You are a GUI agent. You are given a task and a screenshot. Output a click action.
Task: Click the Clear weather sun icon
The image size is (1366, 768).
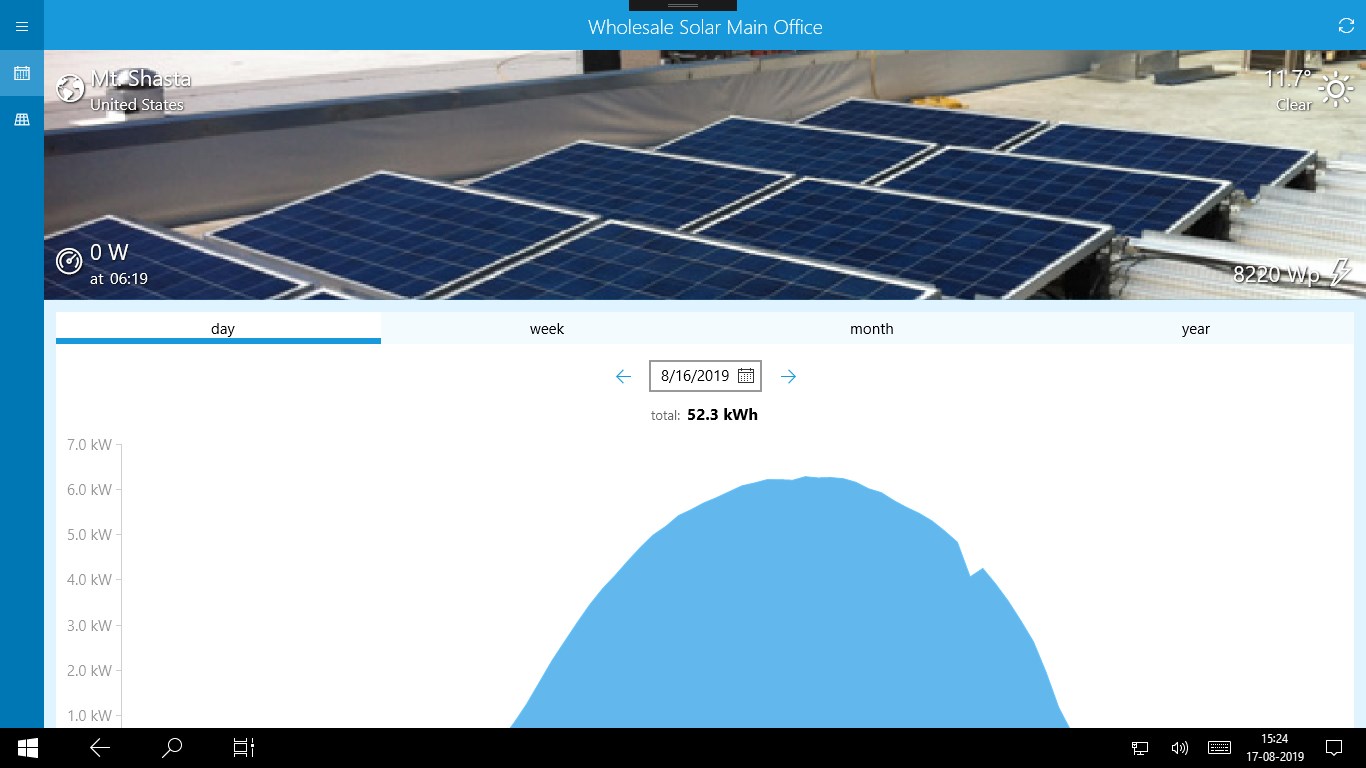pyautogui.click(x=1337, y=89)
